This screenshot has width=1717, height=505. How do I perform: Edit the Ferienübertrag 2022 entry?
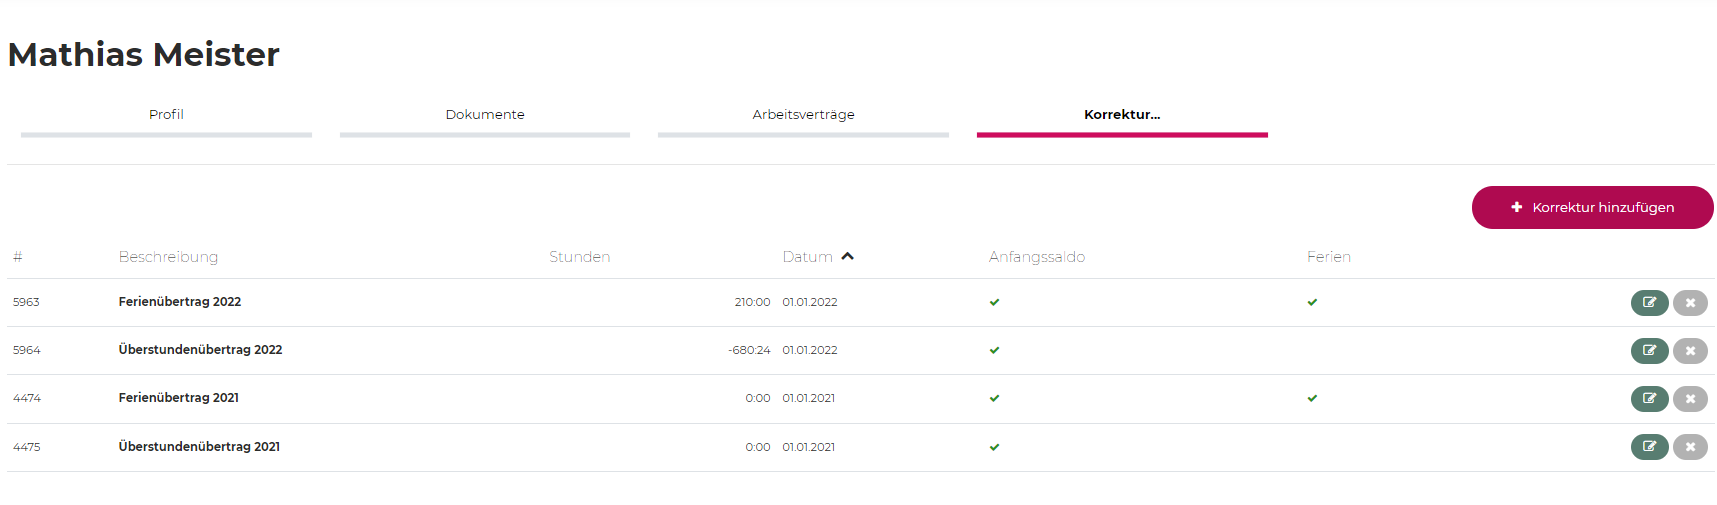pos(1649,302)
